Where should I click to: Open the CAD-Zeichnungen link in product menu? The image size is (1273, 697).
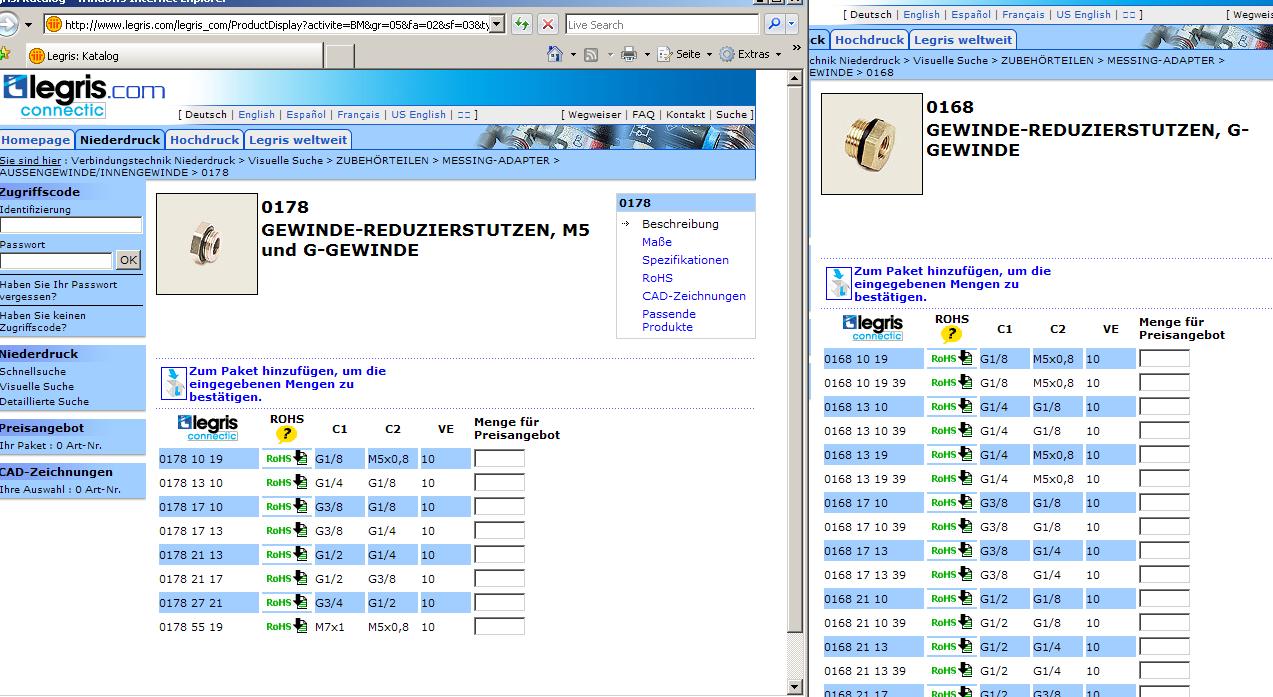pyautogui.click(x=693, y=296)
